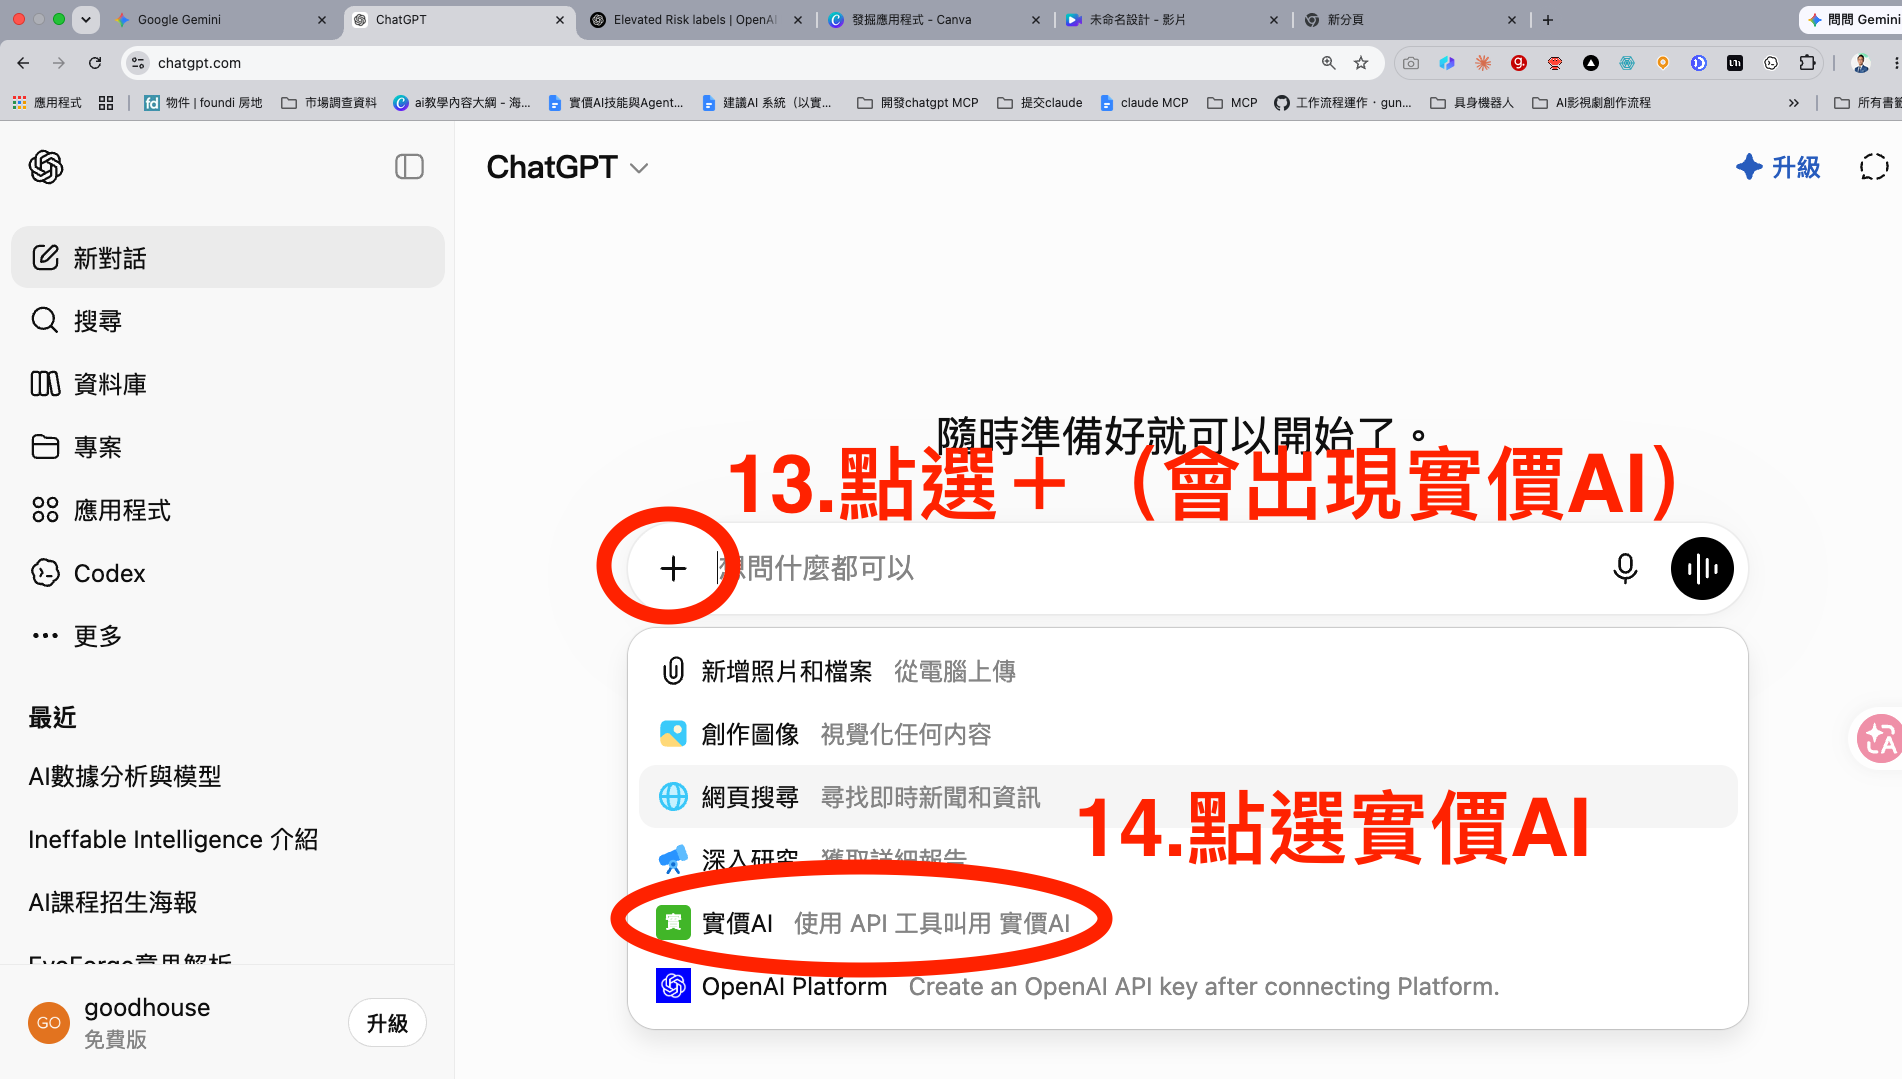Open AI影視劇創作流程 bookmark folder
1902x1079 pixels.
coord(1591,102)
